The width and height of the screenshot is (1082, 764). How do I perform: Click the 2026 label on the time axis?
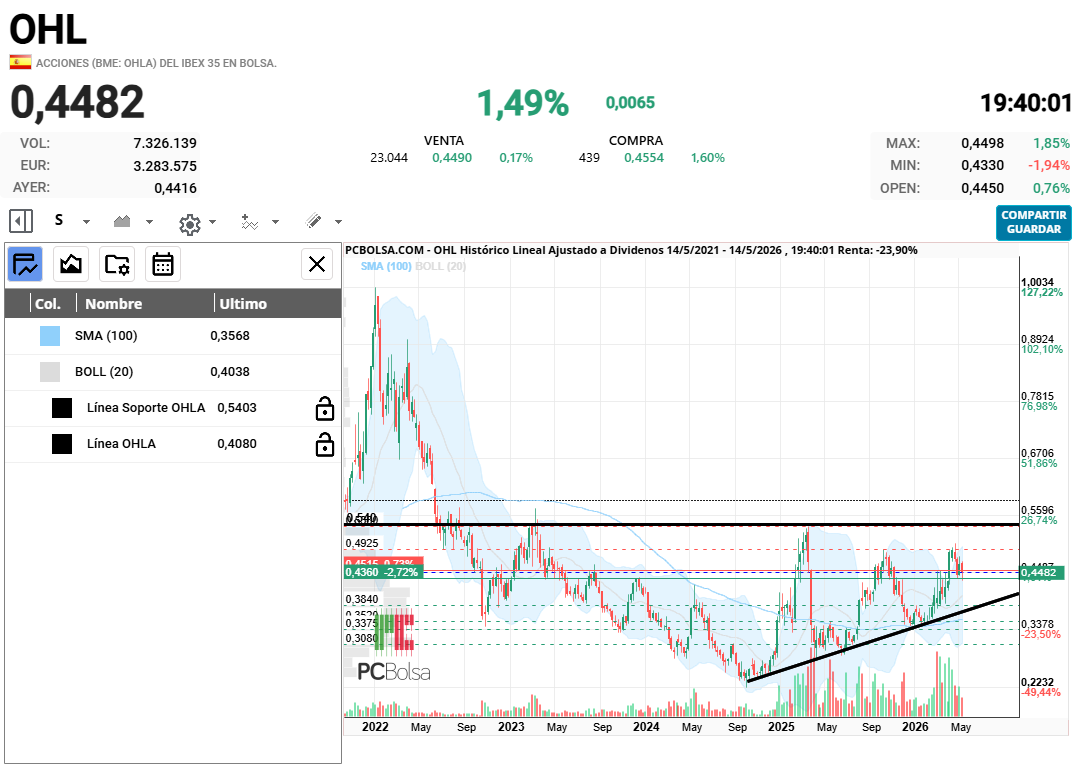[915, 727]
